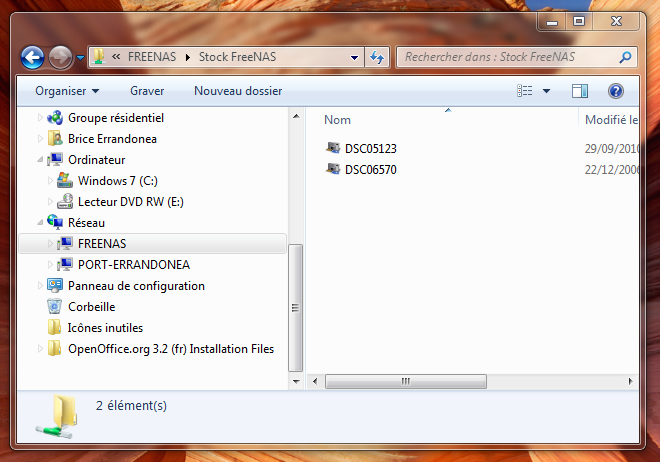Image resolution: width=660 pixels, height=462 pixels.
Task: Click the 2 élément(s) status text
Action: point(131,405)
